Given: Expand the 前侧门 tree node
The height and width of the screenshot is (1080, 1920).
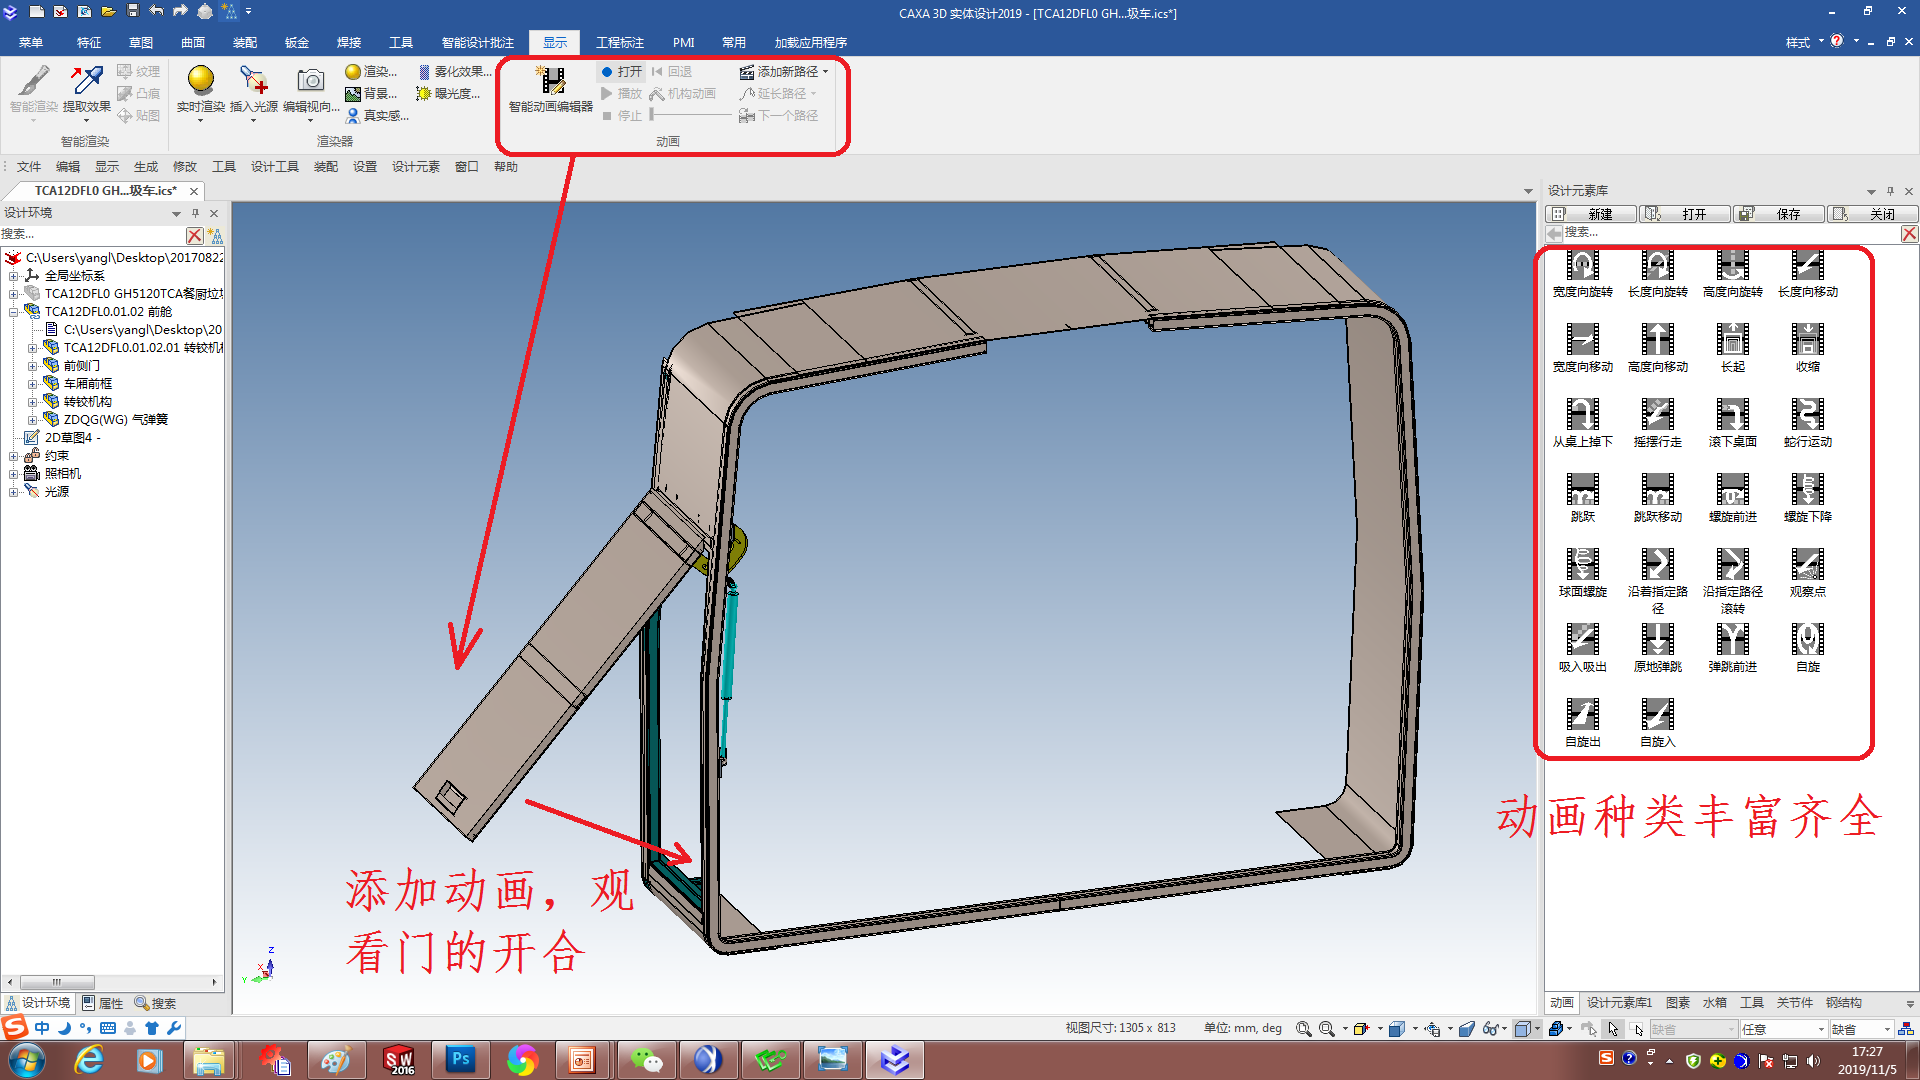Looking at the screenshot, I should coord(33,366).
